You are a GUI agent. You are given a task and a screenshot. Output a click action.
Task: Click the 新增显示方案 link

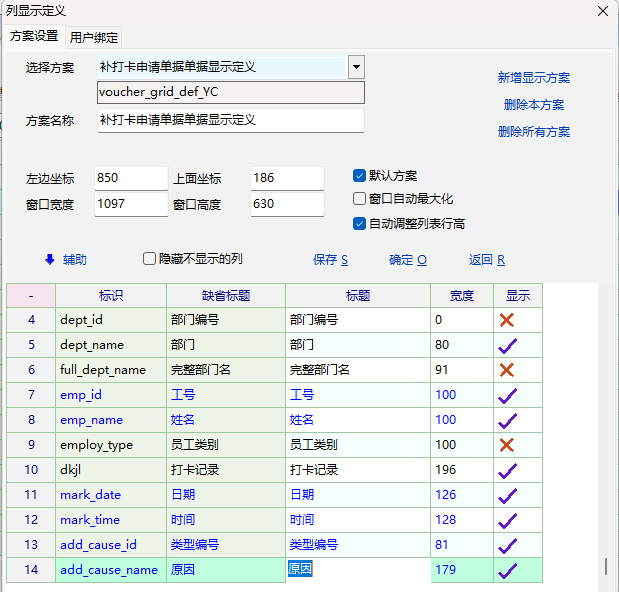[534, 78]
